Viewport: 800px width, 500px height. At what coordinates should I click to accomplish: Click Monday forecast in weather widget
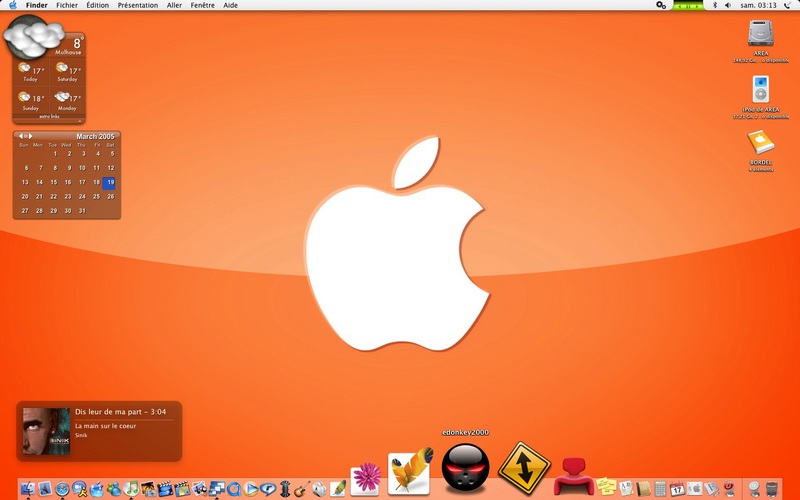click(67, 101)
